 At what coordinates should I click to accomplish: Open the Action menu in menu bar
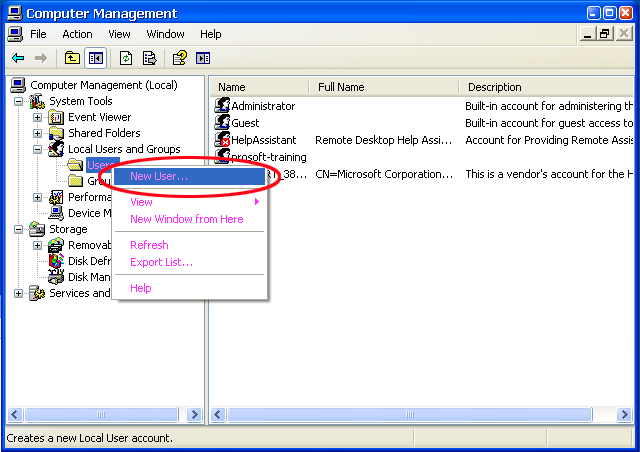pyautogui.click(x=77, y=34)
